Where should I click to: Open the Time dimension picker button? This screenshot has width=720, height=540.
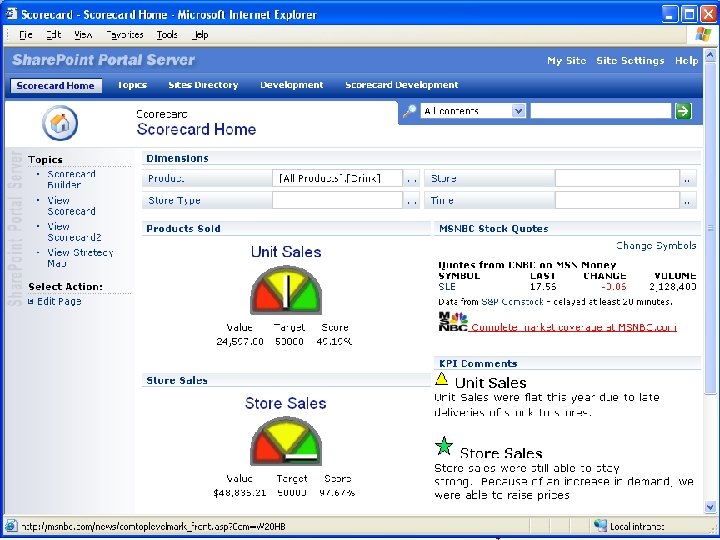tap(687, 200)
